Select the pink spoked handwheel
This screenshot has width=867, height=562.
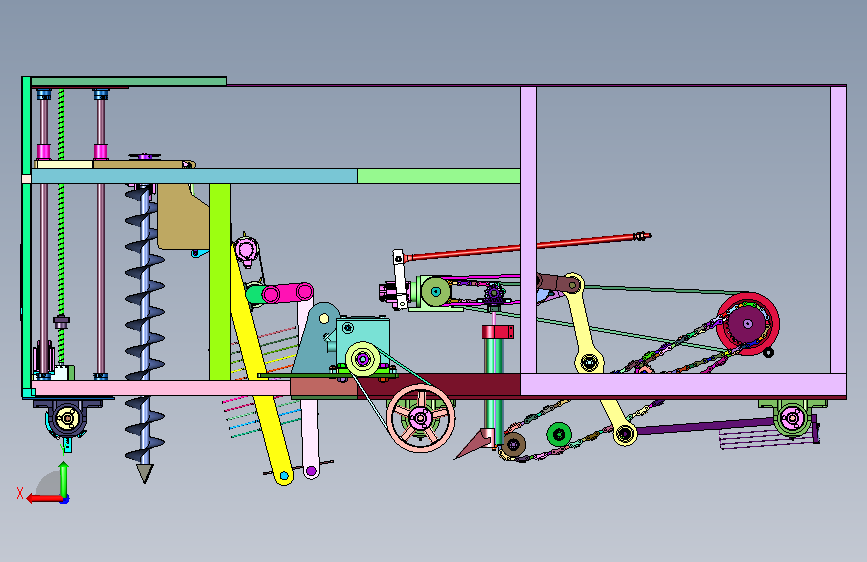[x=421, y=418]
